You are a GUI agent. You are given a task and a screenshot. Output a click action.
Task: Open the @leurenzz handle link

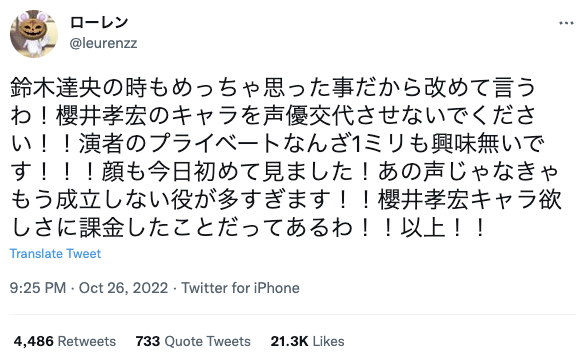tap(104, 43)
